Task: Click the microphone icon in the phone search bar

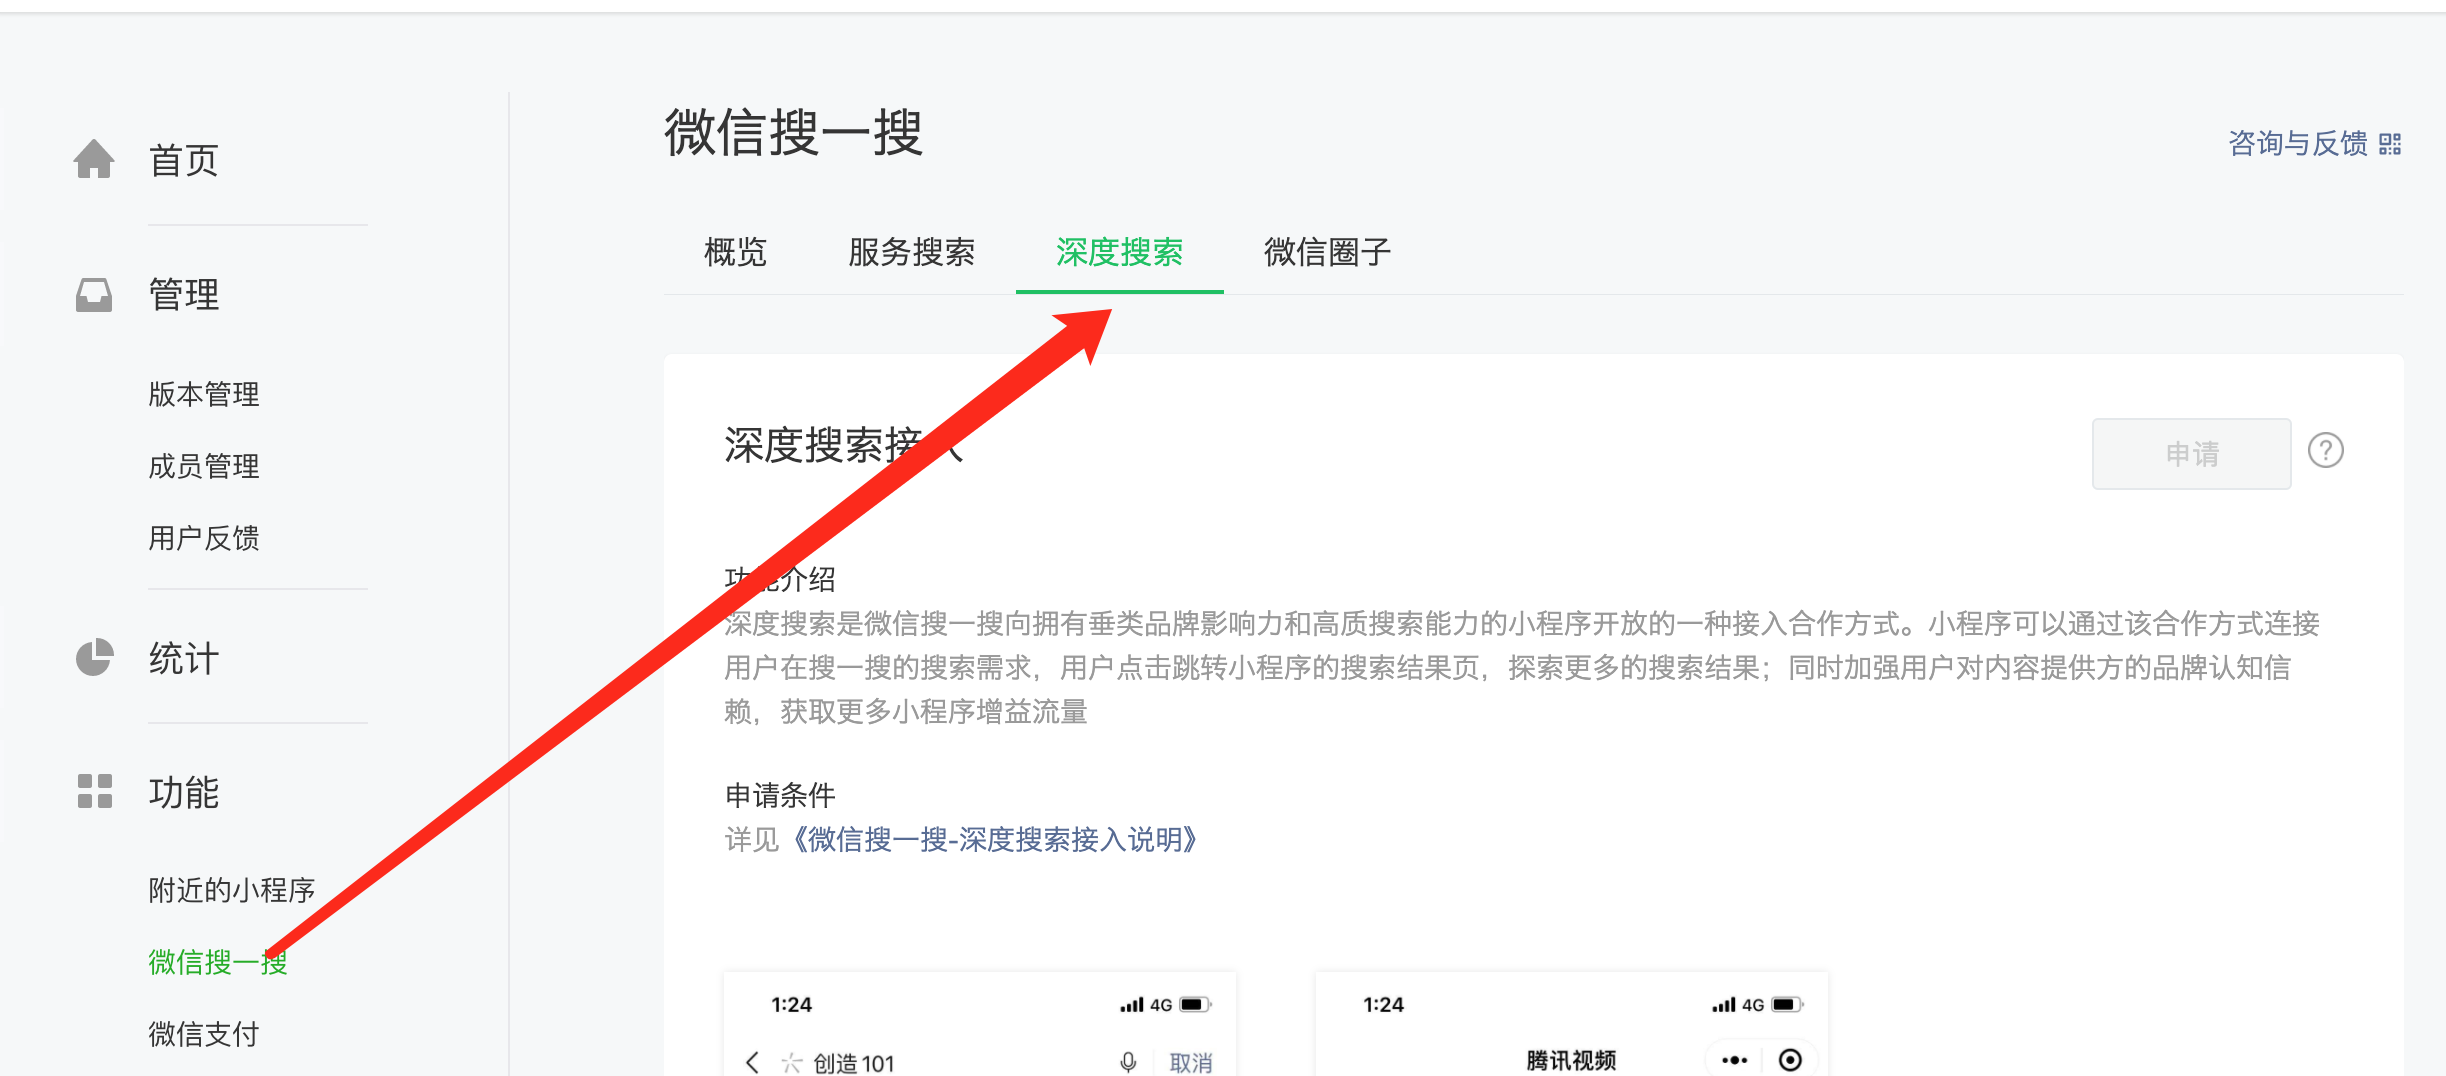Action: click(x=1128, y=1062)
